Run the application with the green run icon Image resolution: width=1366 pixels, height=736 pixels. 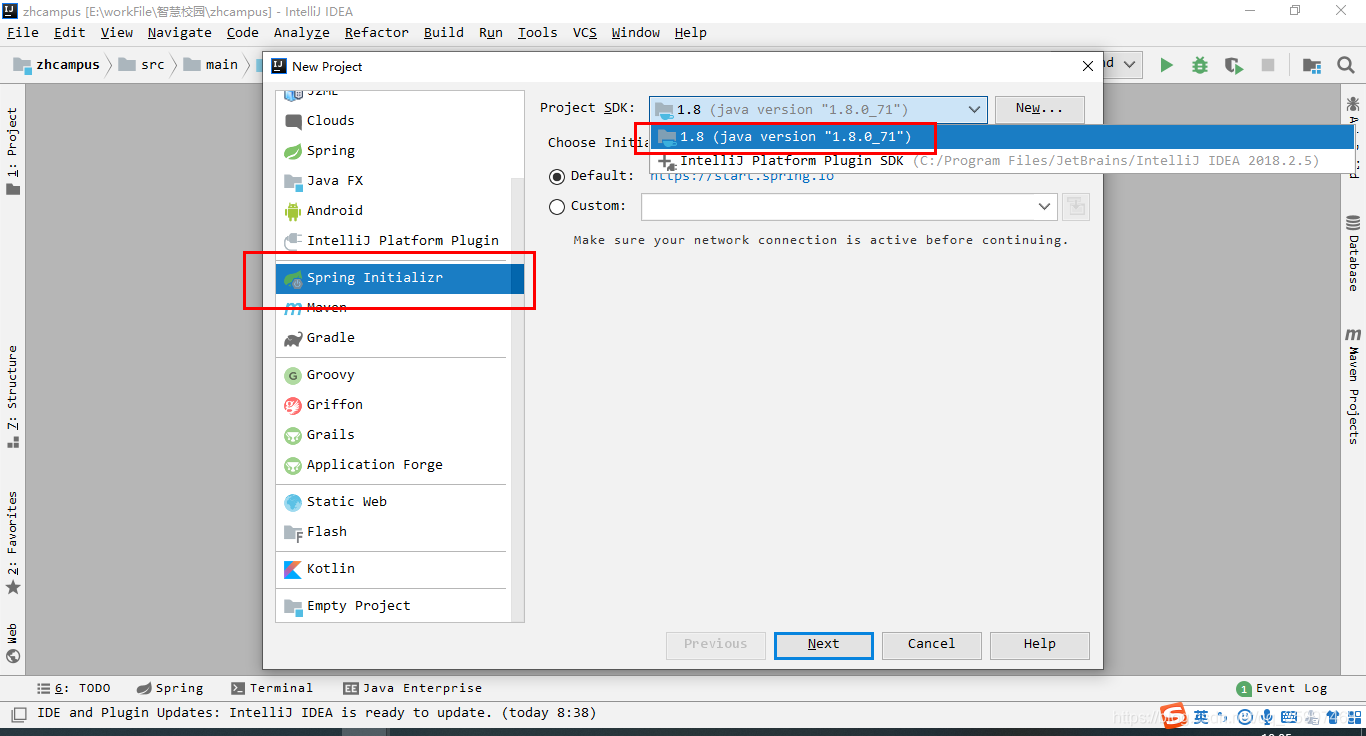(x=1166, y=64)
